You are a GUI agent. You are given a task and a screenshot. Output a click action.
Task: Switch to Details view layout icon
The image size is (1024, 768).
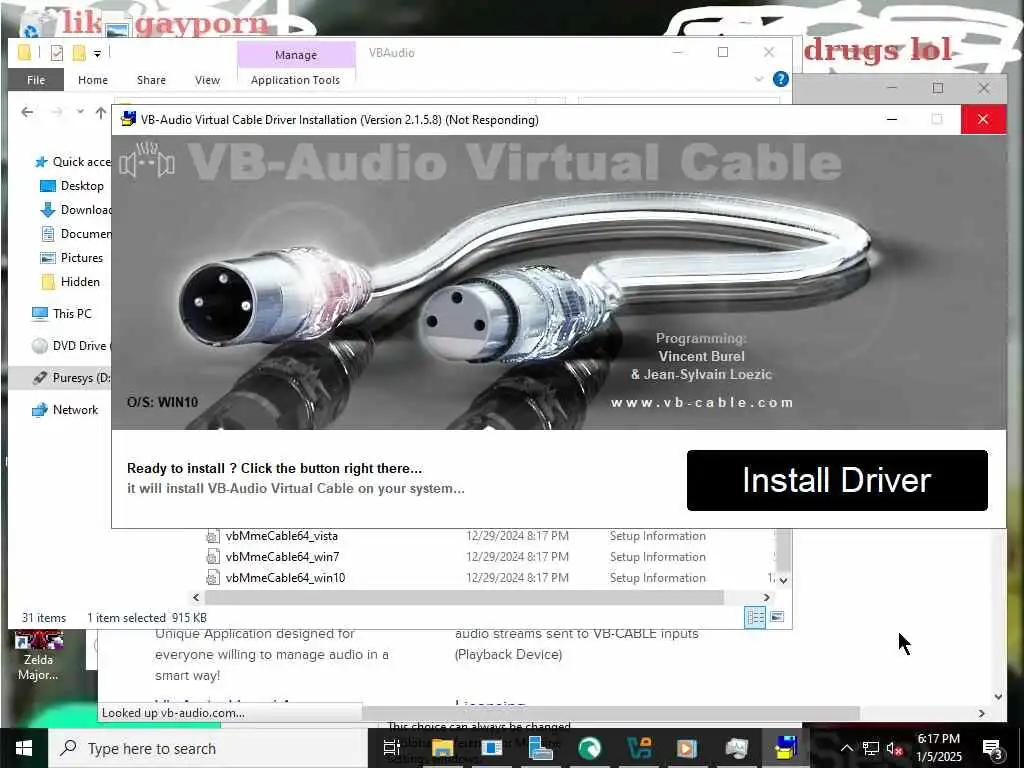tap(755, 617)
